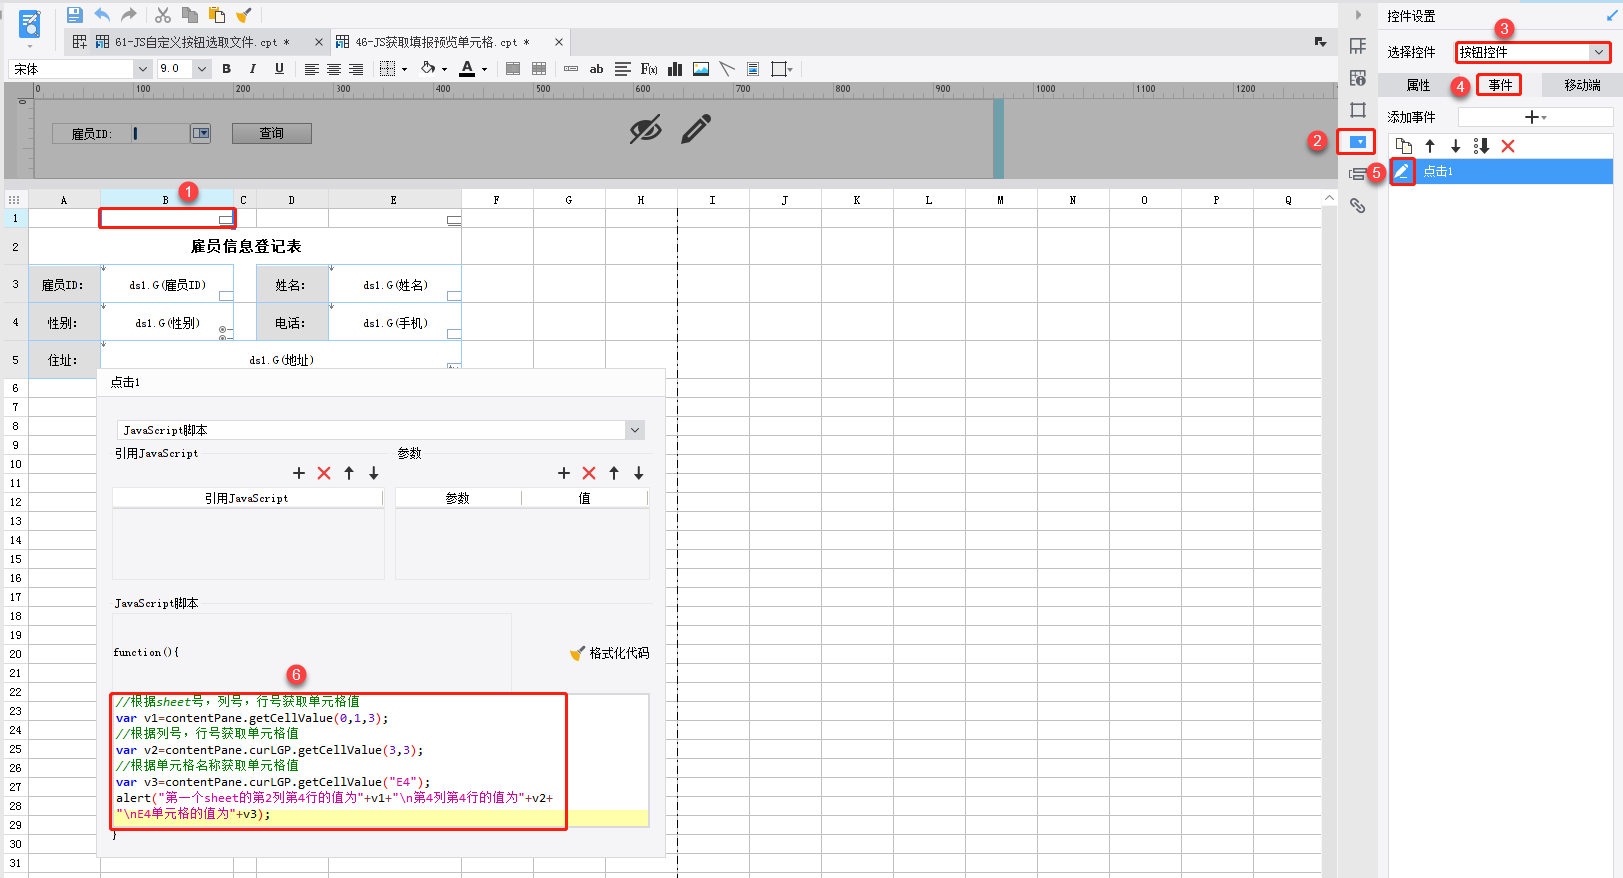Open cell element panel in right sidebar

click(1358, 46)
